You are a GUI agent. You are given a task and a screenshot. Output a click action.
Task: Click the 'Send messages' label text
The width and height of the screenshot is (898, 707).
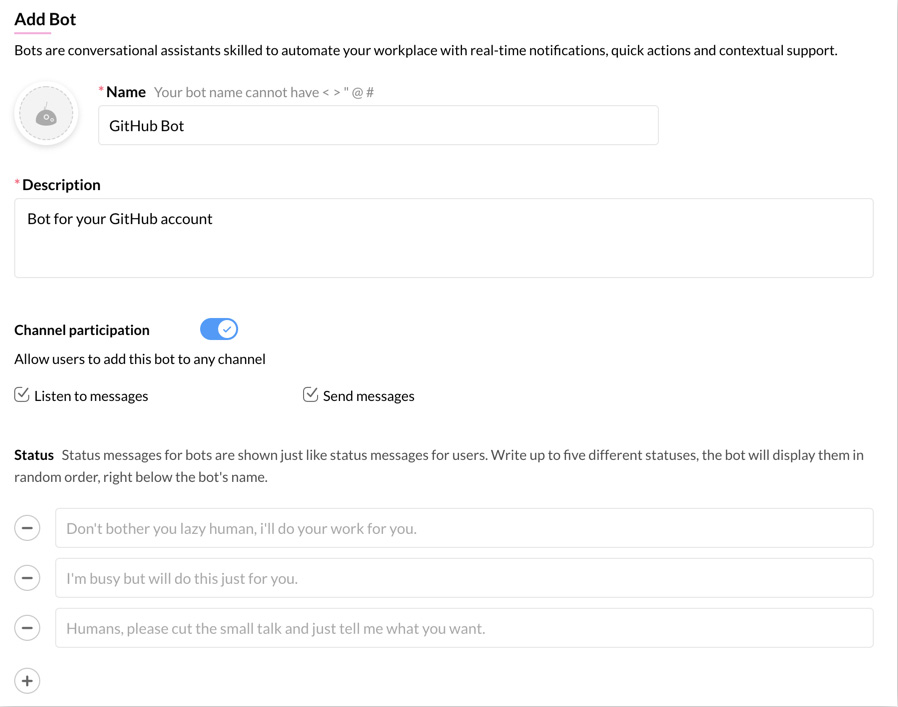click(368, 396)
